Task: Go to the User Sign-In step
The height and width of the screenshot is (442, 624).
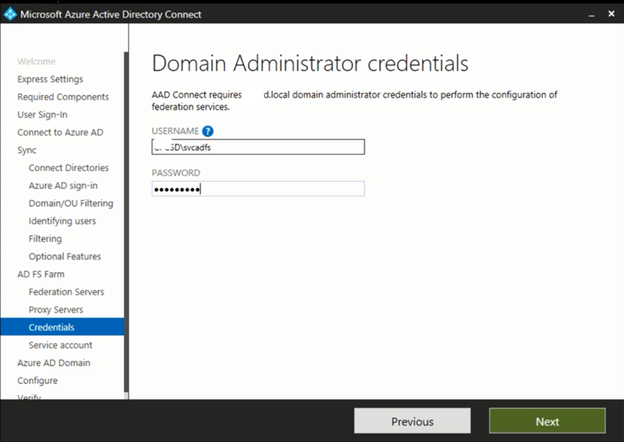Action: pyautogui.click(x=42, y=115)
